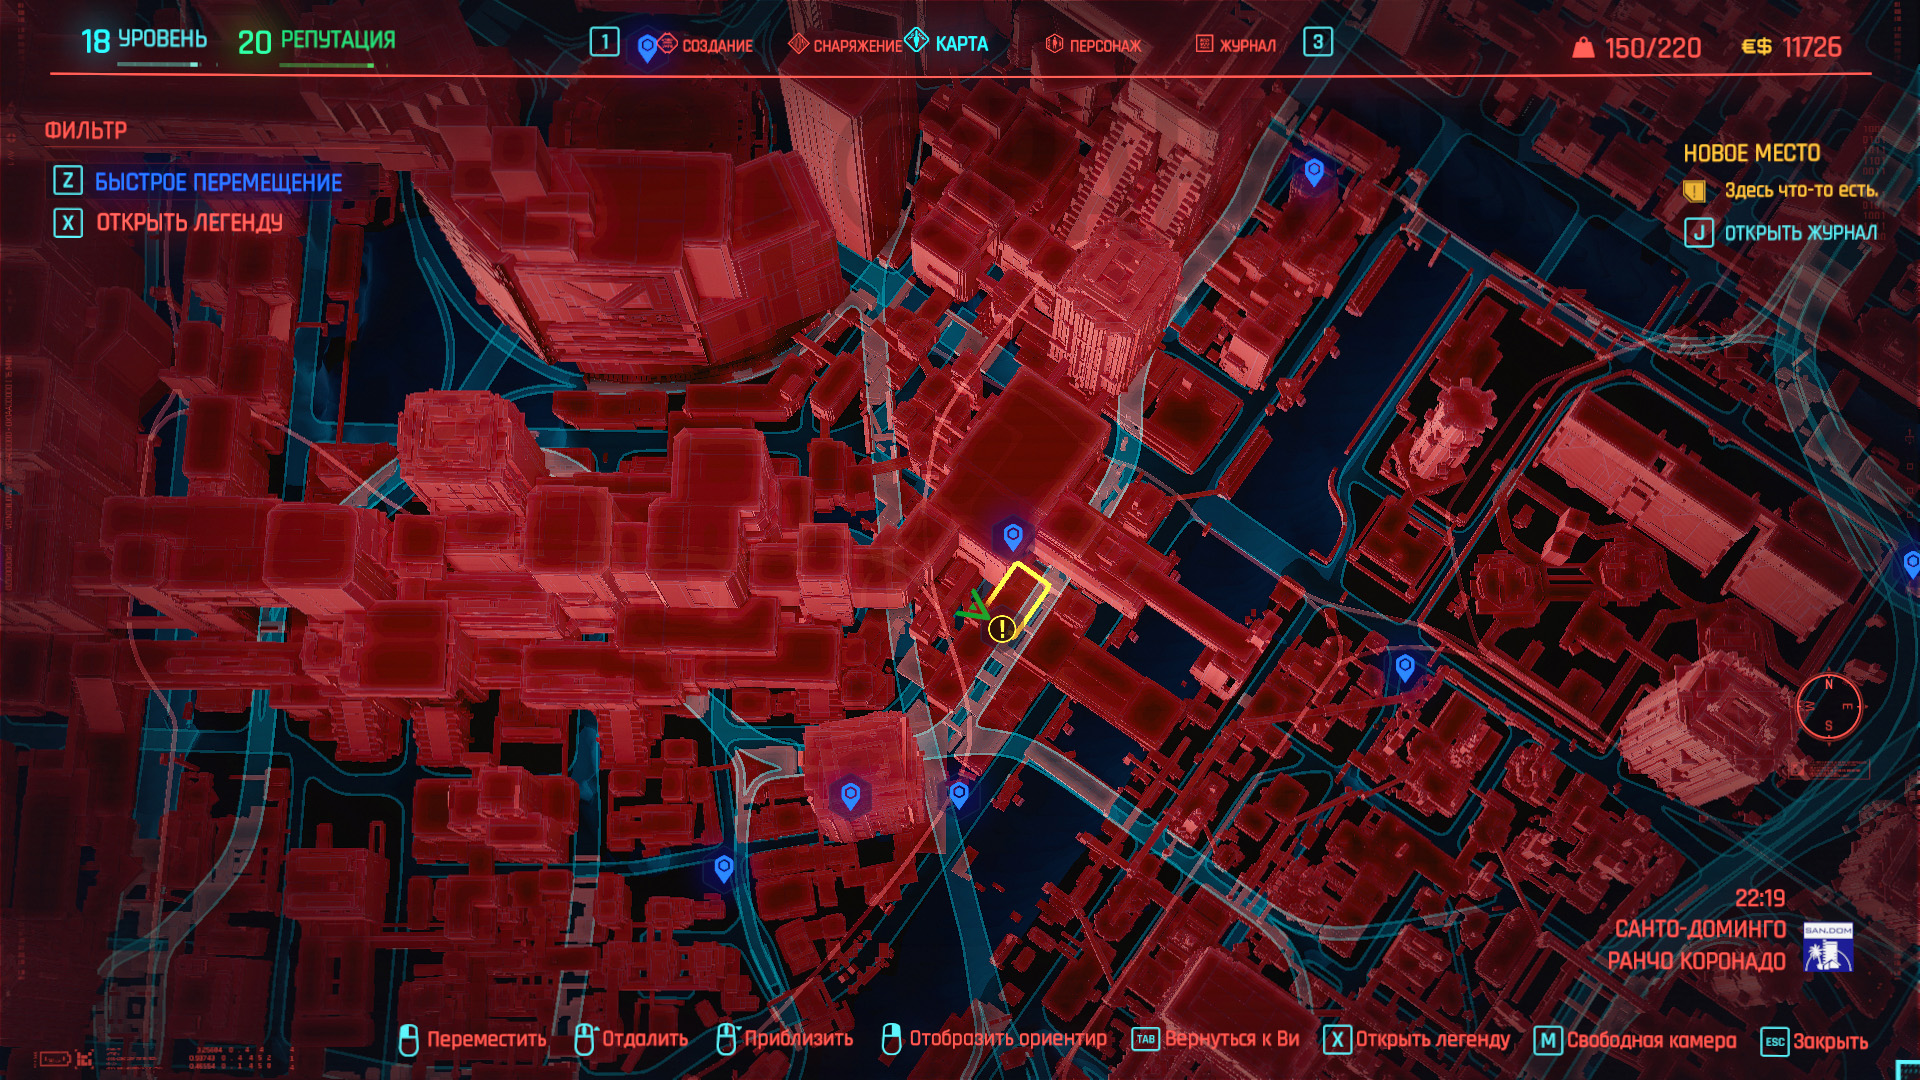The width and height of the screenshot is (1920, 1080).
Task: Go to the Журнал tab
Action: 1246,46
